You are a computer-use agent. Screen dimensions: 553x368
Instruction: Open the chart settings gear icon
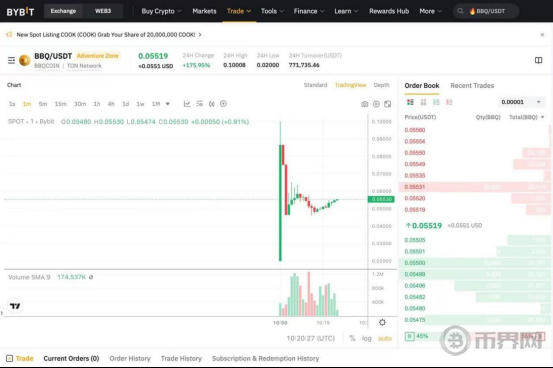pos(382,322)
